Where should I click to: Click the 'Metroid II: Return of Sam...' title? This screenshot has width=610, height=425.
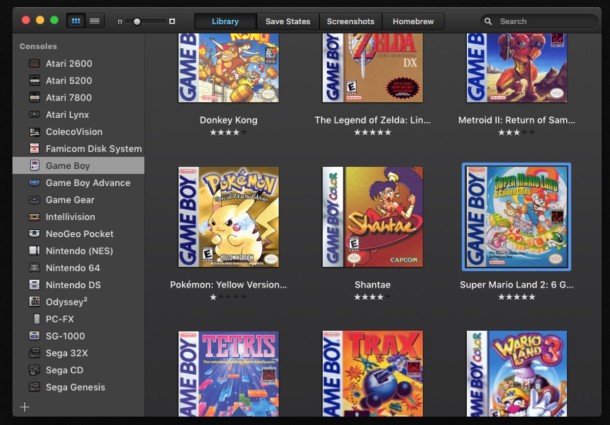coord(517,120)
